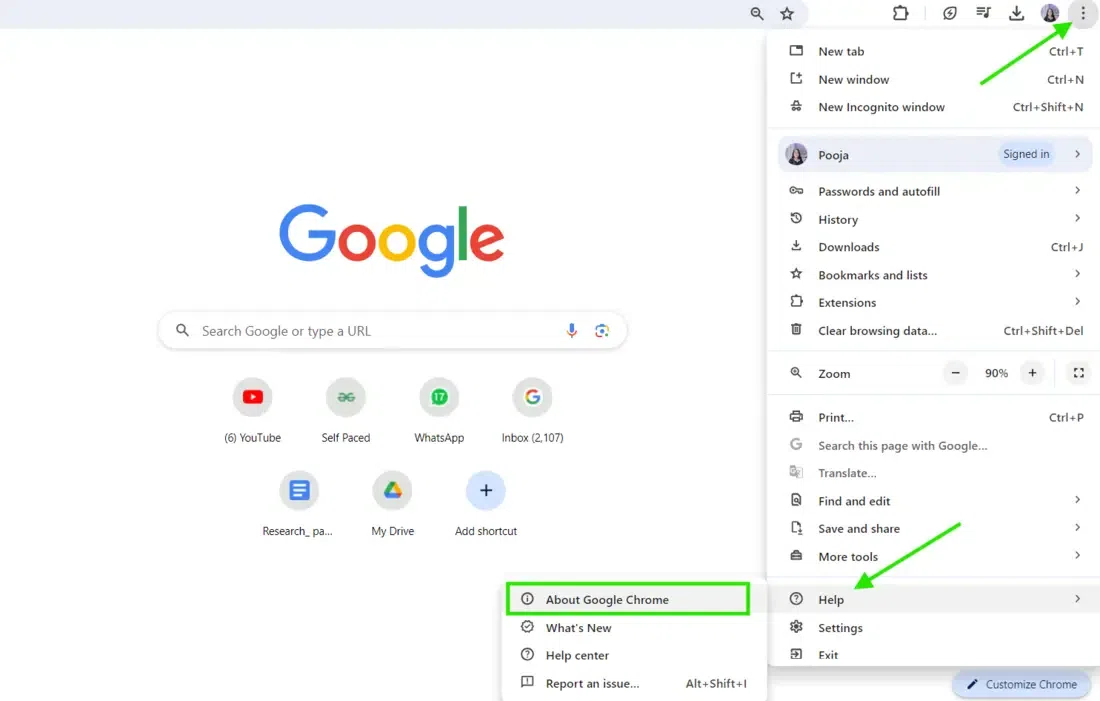Click the 90% zoom level value
This screenshot has height=701, width=1100.
[x=996, y=373]
